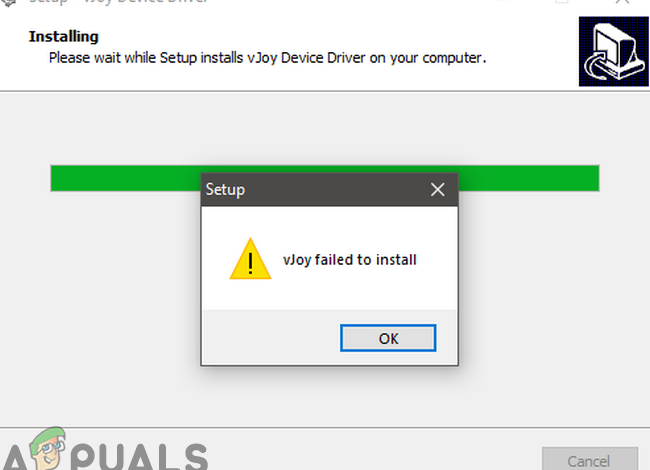Click the PUALS watermark lettering
650x470 pixels.
[x=139, y=458]
